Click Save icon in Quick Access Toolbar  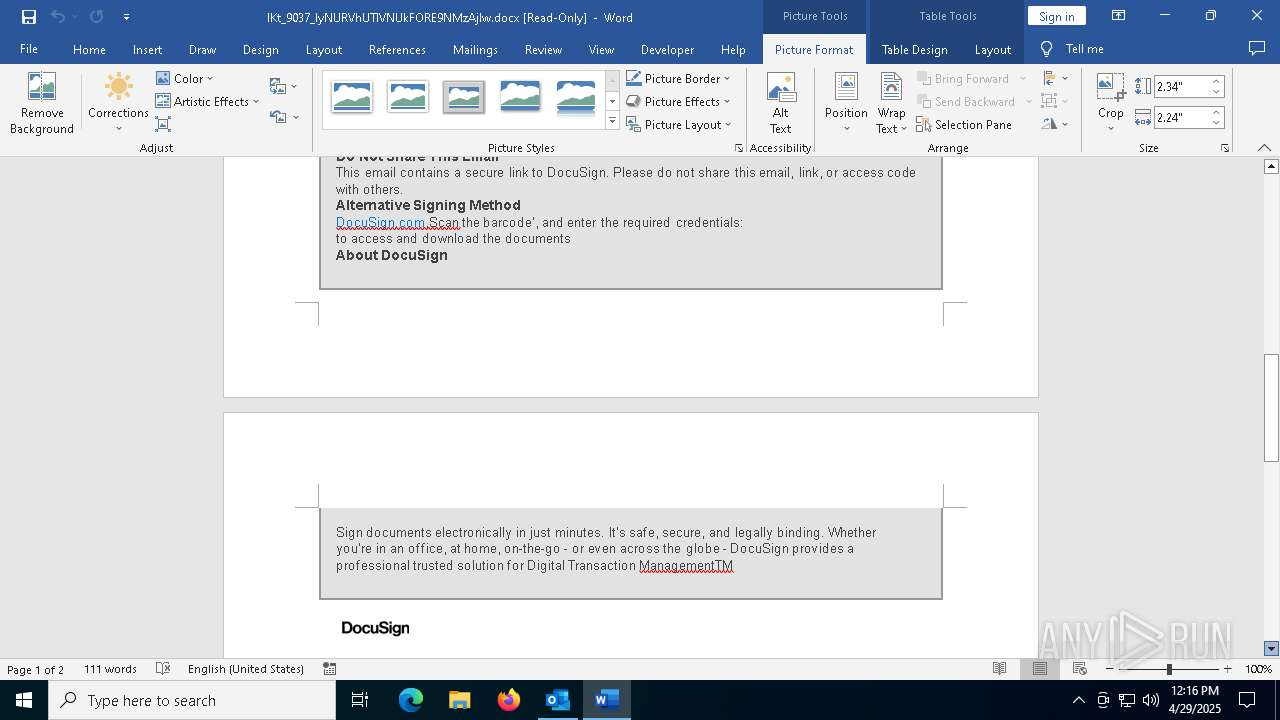pyautogui.click(x=29, y=16)
